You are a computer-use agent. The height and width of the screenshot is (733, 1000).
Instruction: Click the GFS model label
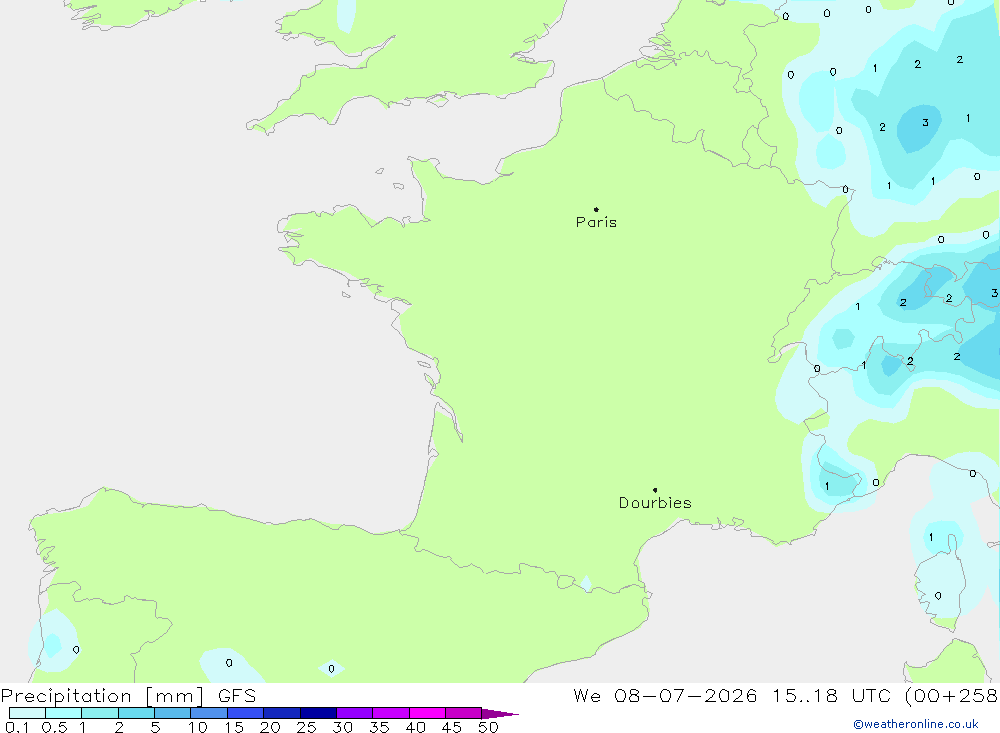click(237, 696)
